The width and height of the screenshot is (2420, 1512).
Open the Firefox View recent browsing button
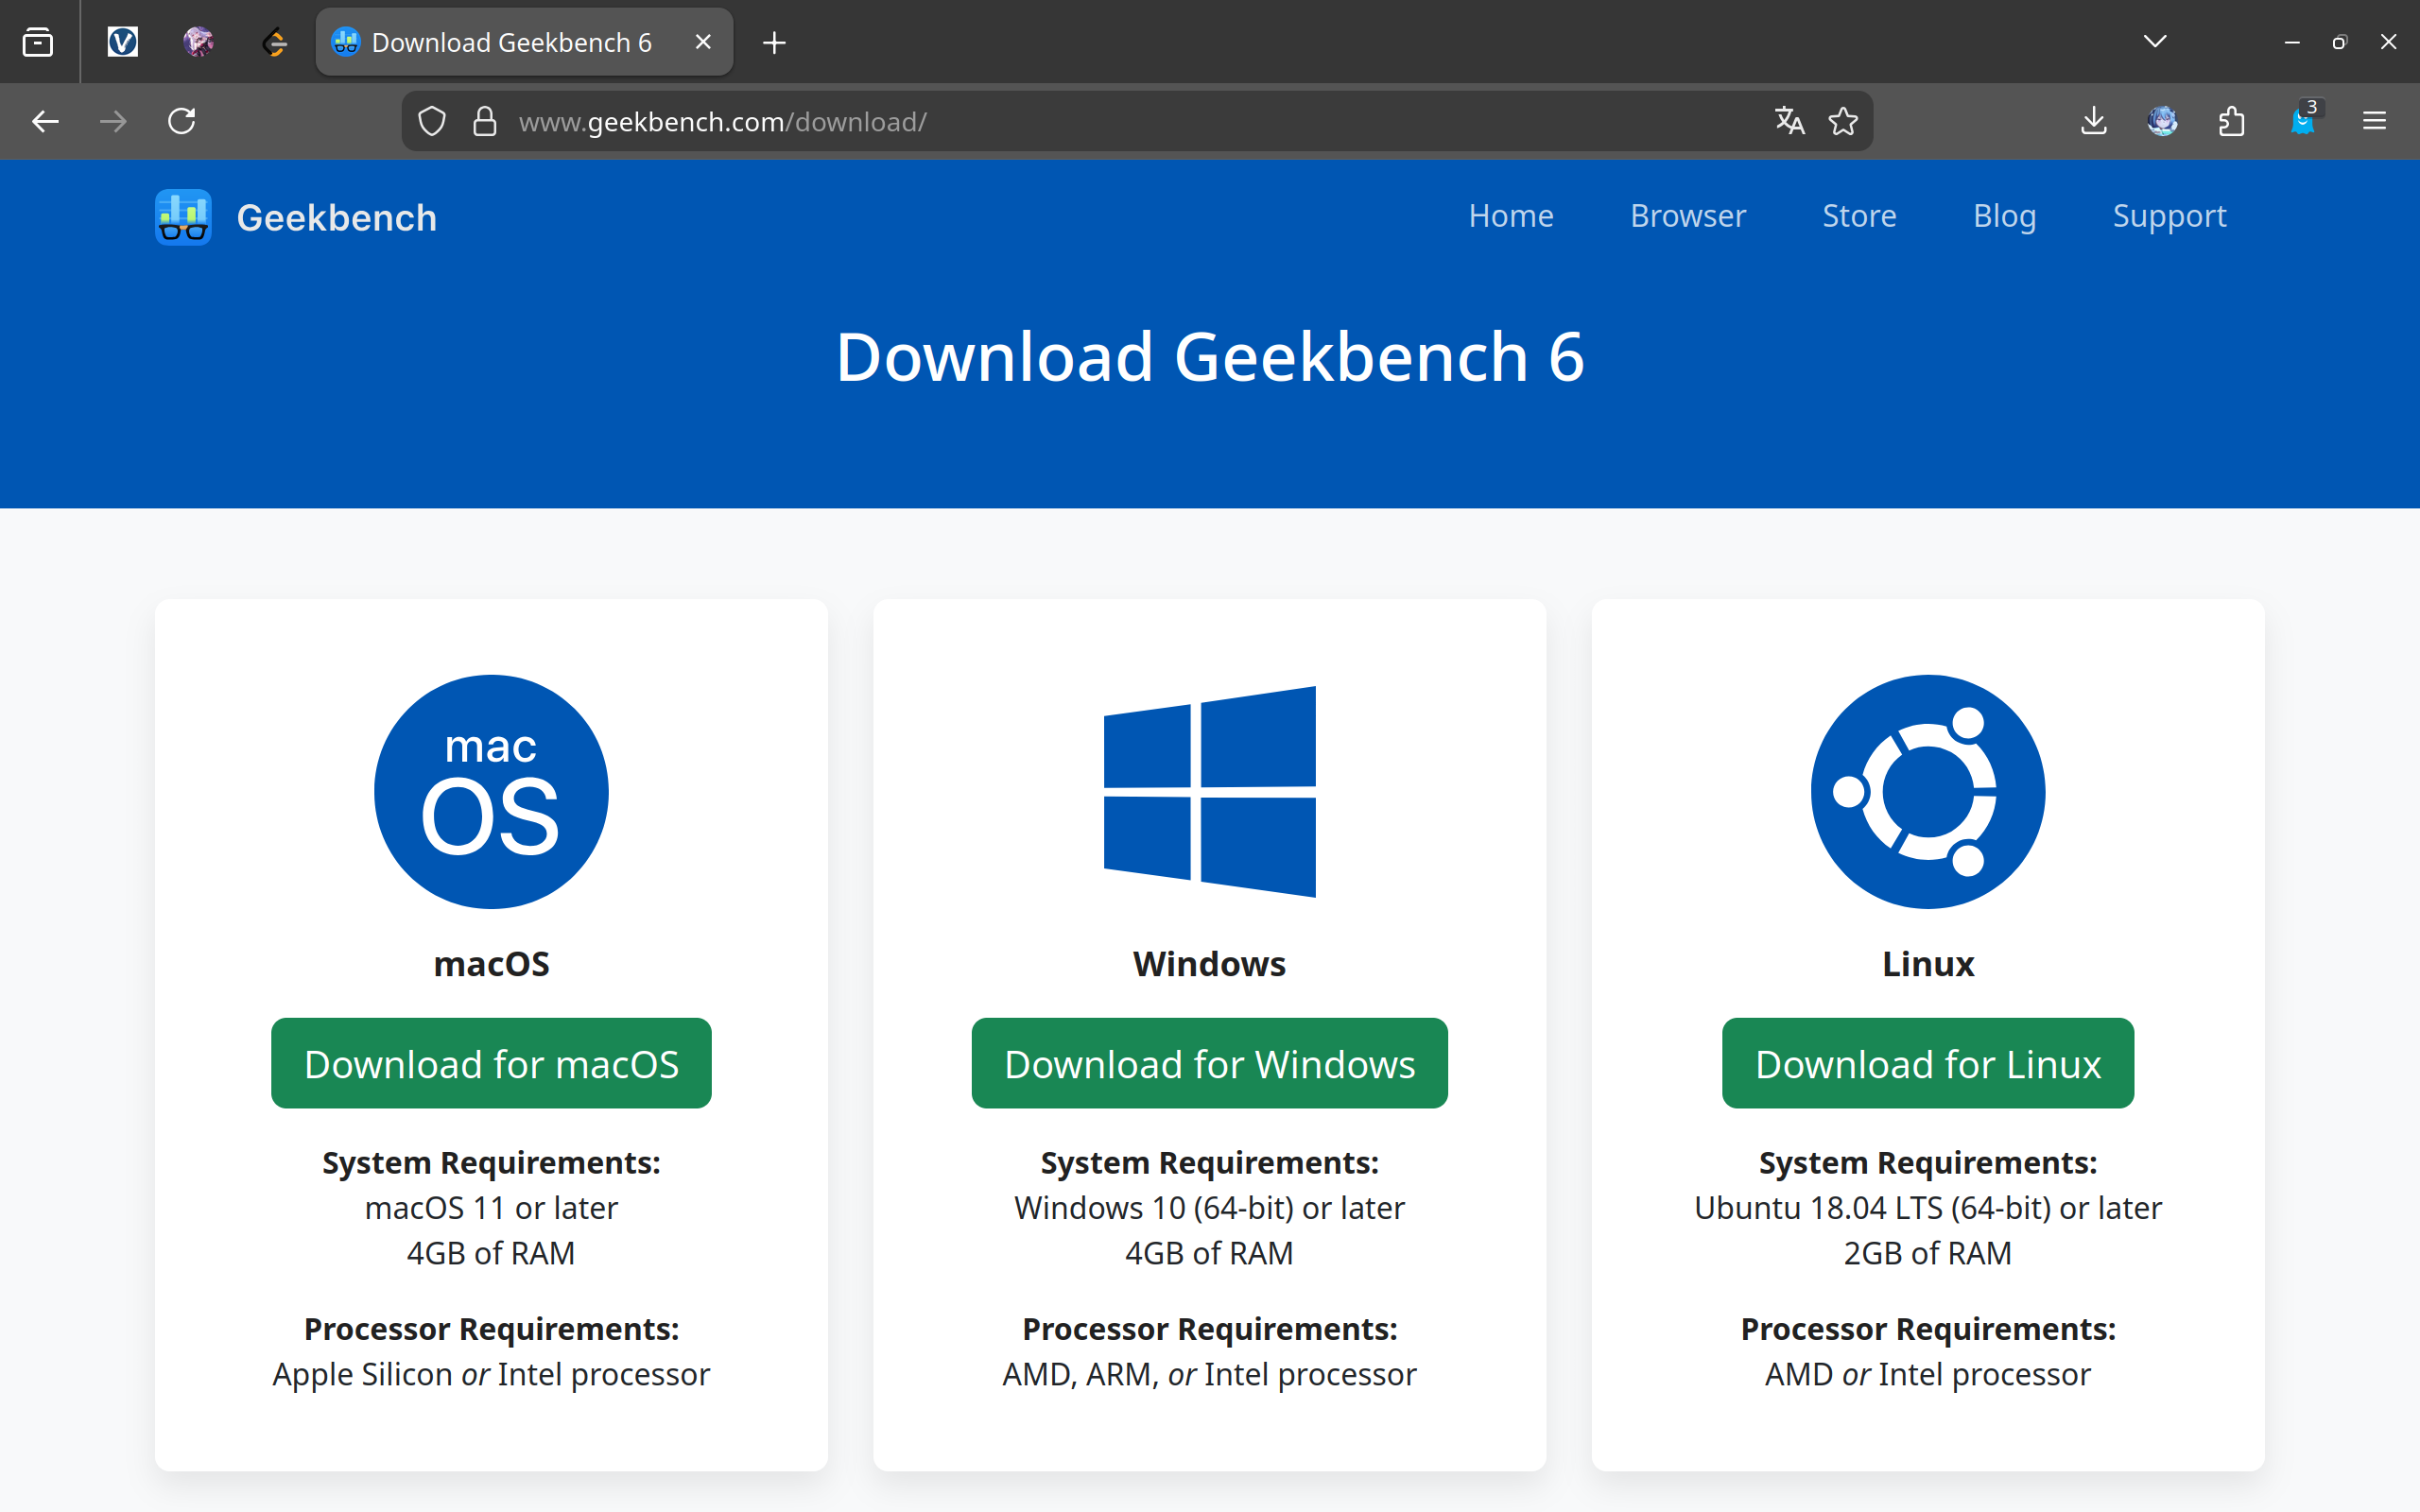[38, 42]
